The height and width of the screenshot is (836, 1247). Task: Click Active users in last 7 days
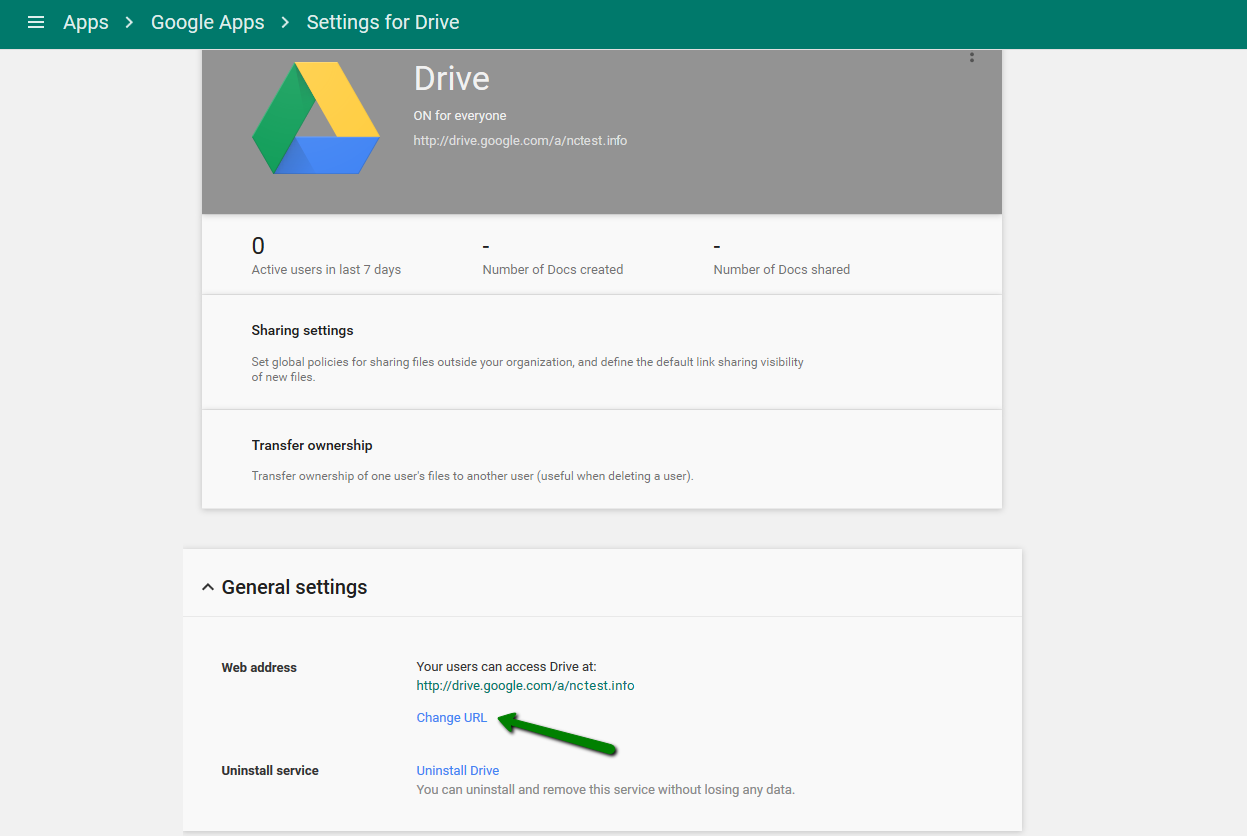tap(326, 270)
